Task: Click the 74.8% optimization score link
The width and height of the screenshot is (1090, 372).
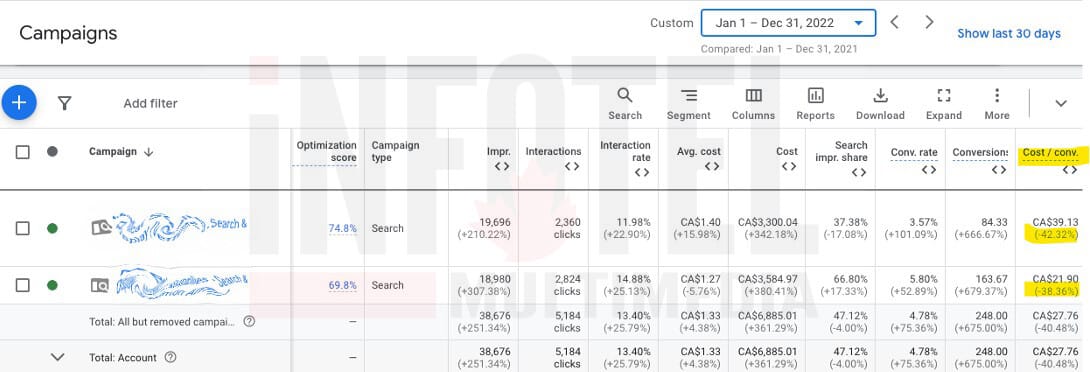Action: click(x=343, y=228)
